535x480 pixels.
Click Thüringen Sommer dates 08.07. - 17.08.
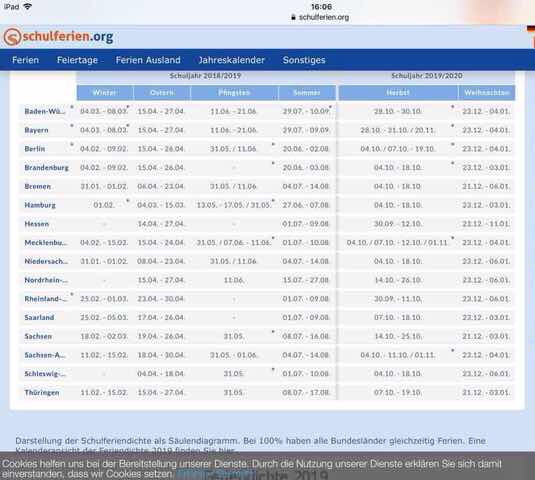(x=306, y=393)
